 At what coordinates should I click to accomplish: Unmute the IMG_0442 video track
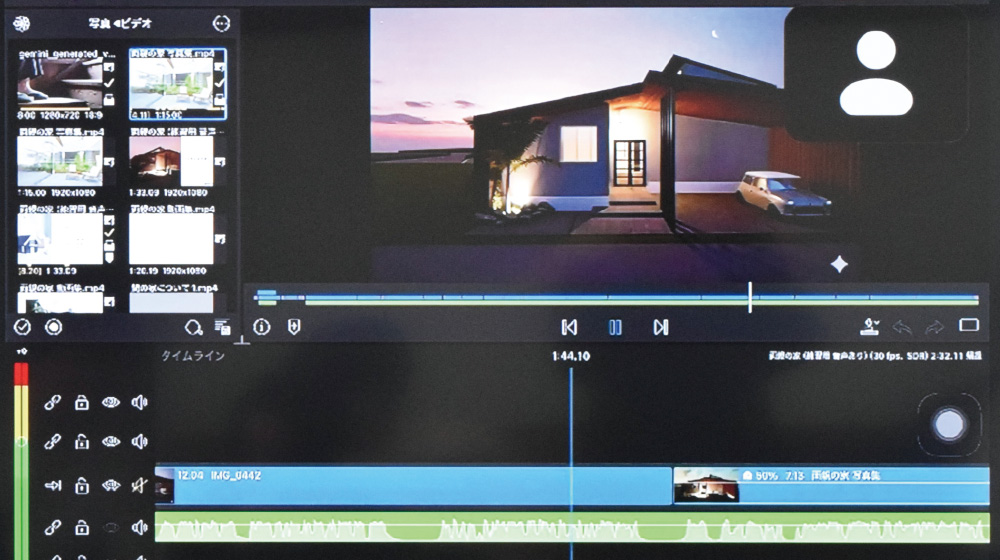[139, 486]
